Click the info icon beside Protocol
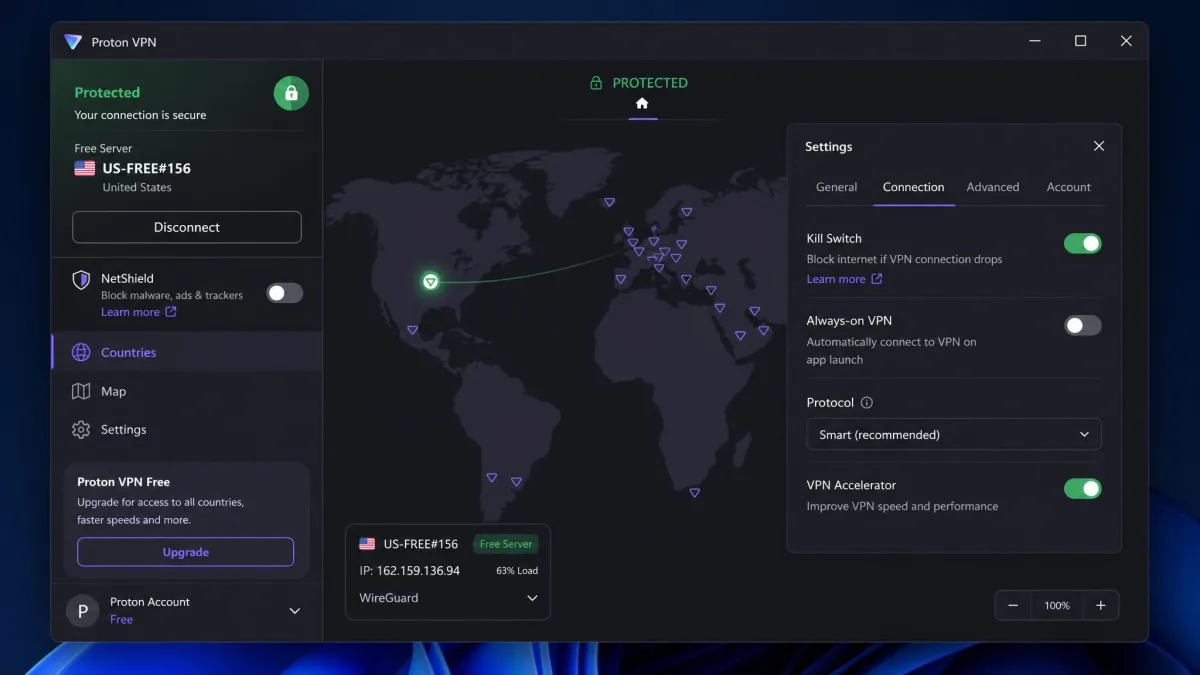This screenshot has height=675, width=1200. 867,403
